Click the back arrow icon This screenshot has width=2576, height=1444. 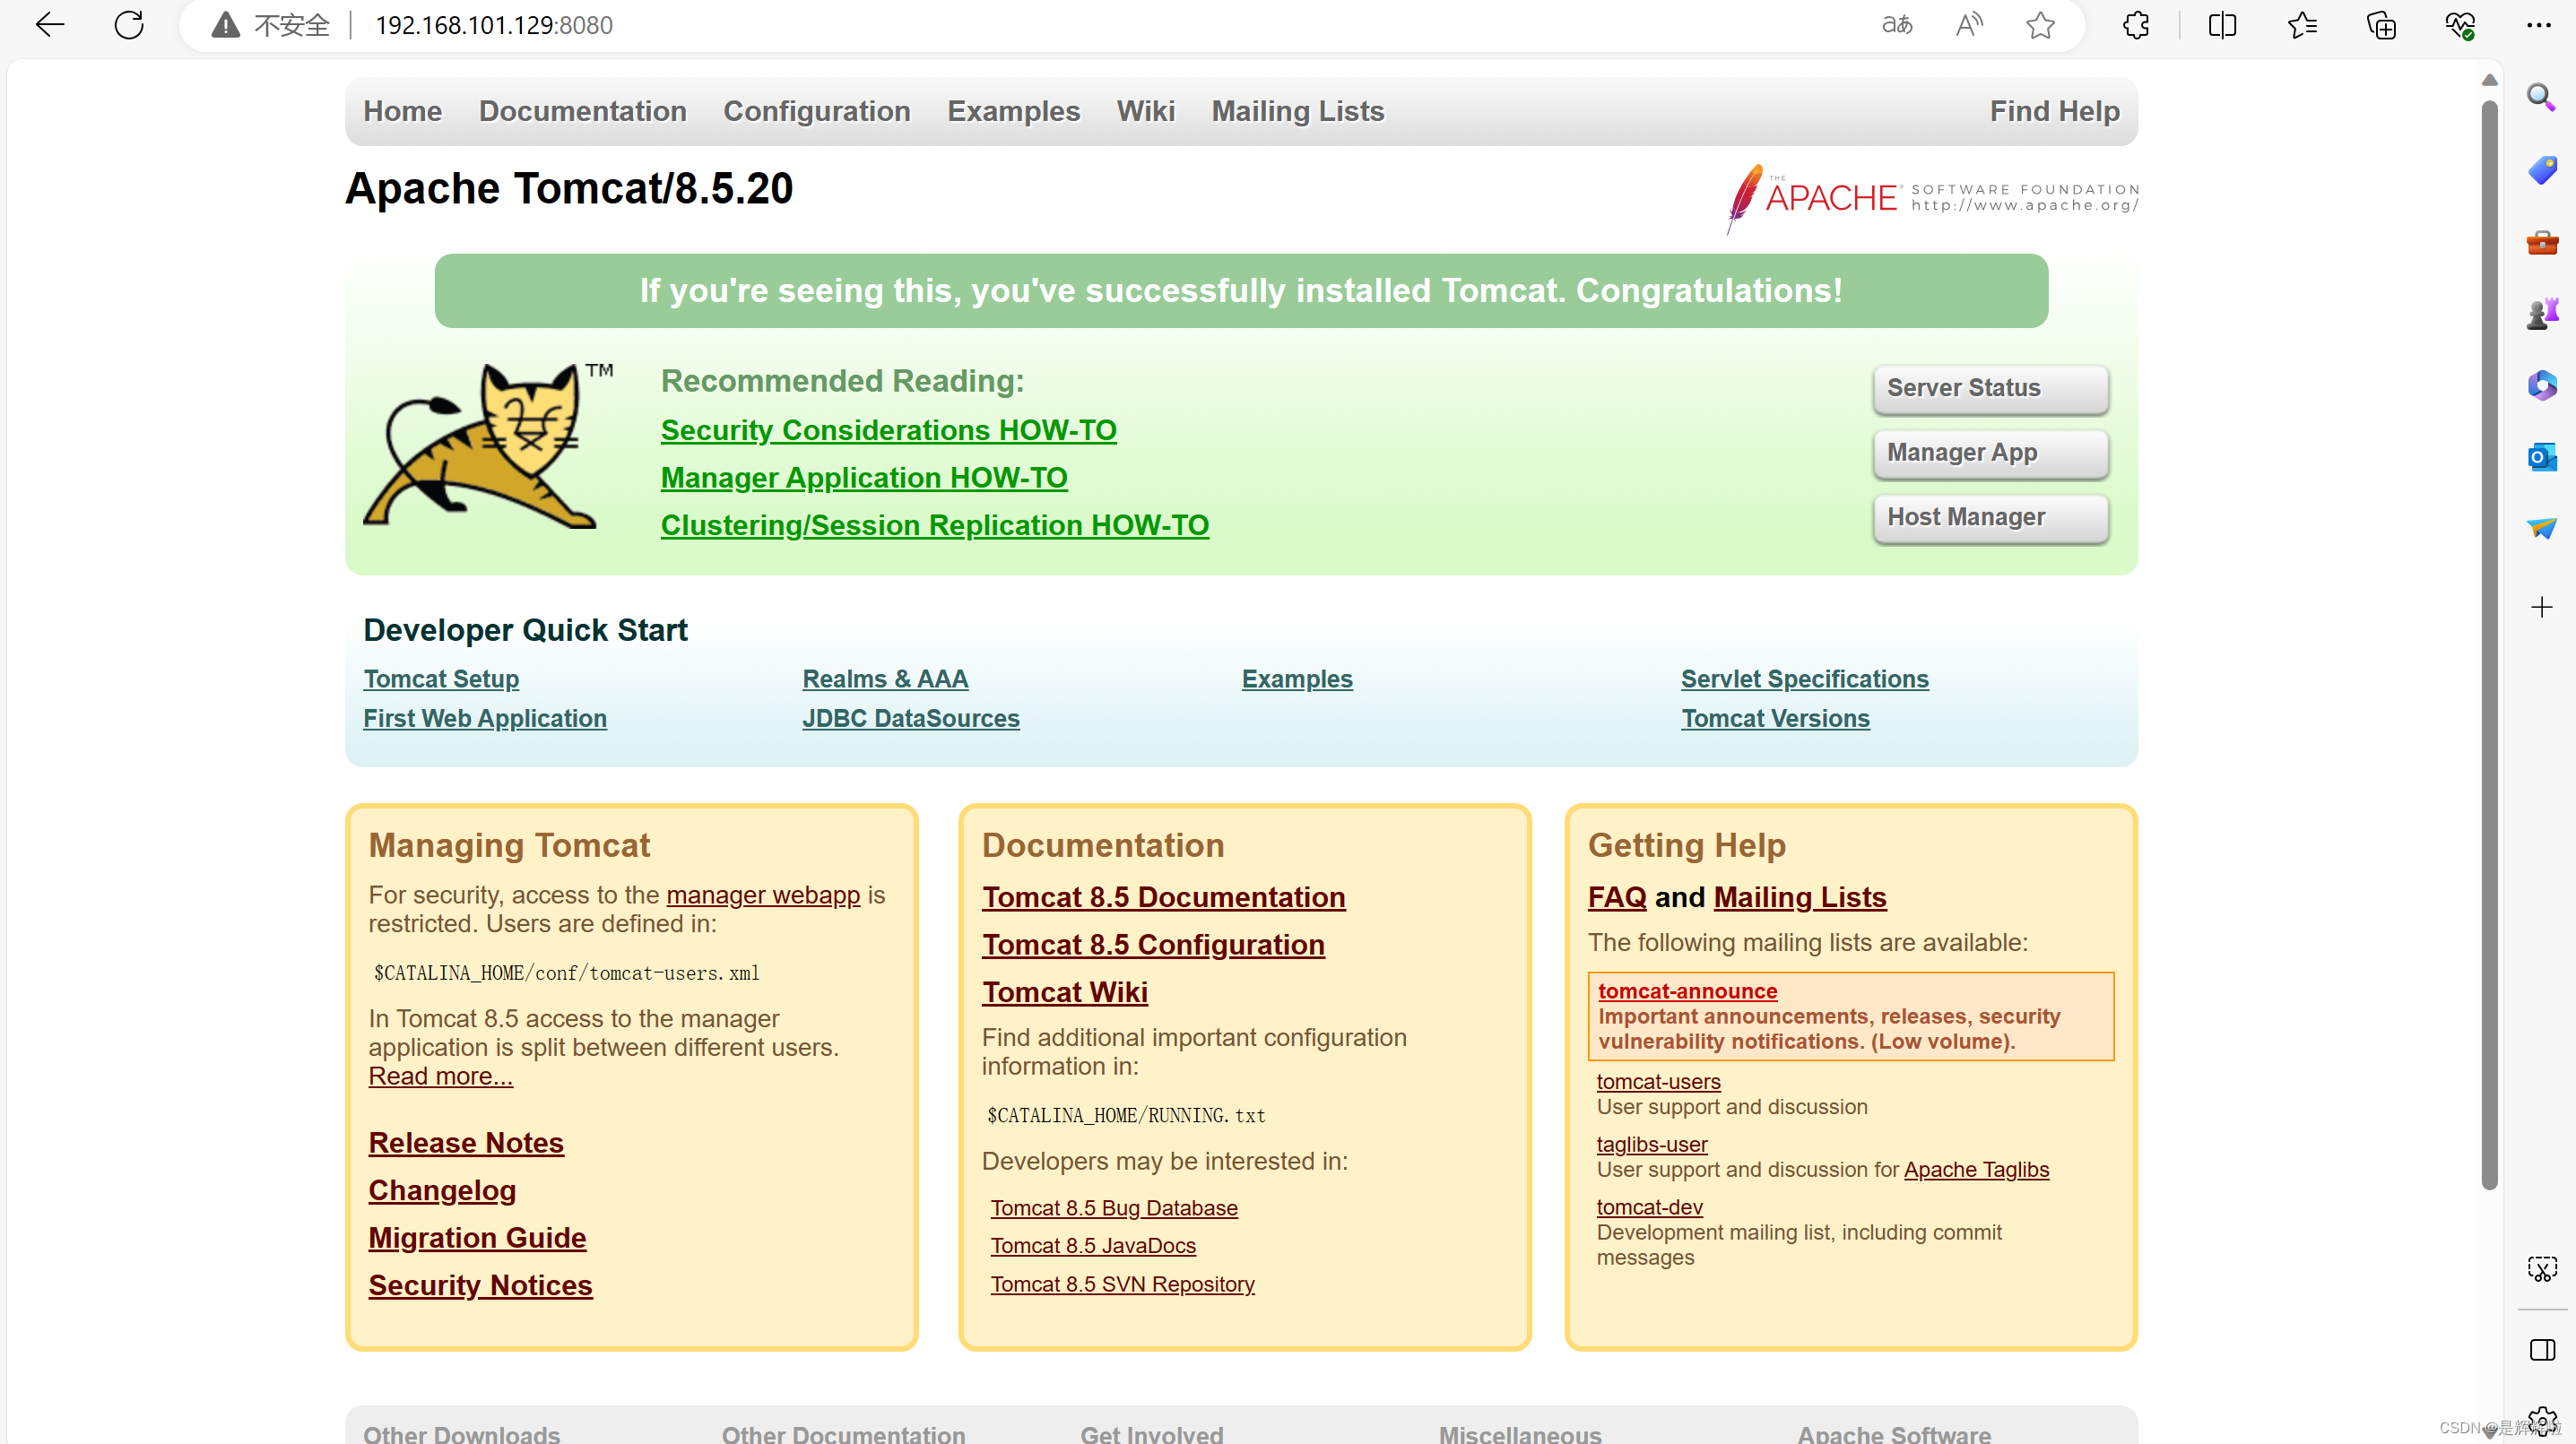coord(50,25)
